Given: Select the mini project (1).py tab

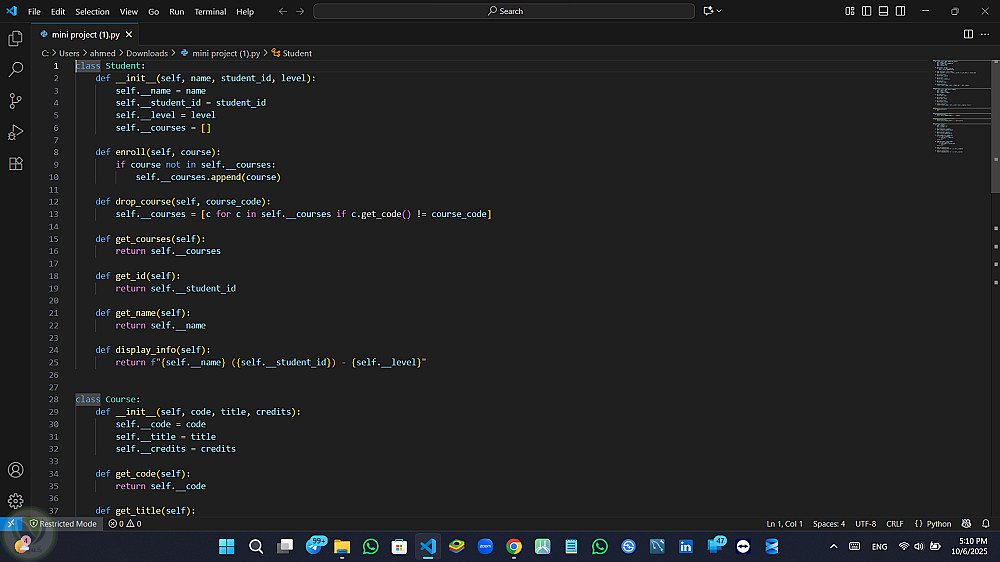Looking at the screenshot, I should (87, 34).
